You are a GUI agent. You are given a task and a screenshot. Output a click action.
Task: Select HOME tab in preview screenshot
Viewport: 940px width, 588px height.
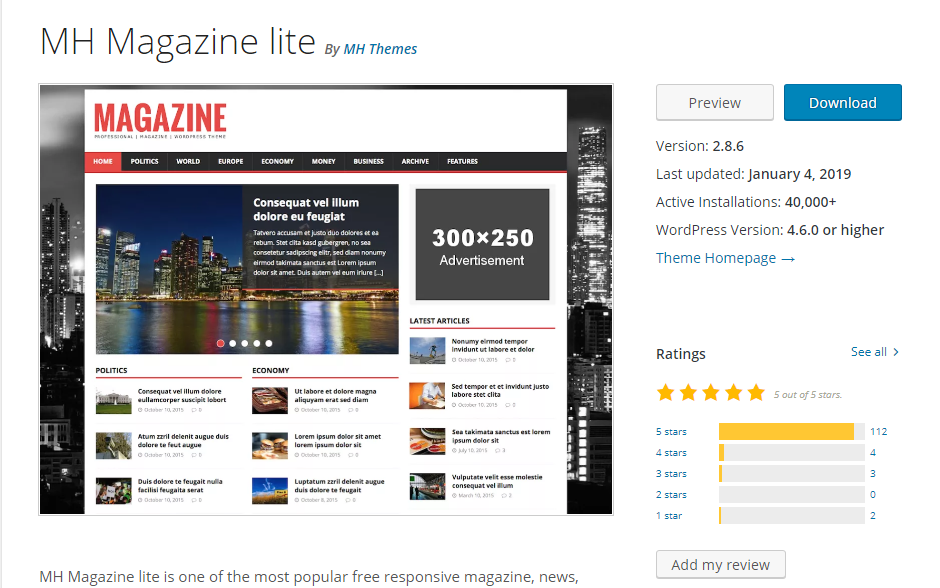103,162
